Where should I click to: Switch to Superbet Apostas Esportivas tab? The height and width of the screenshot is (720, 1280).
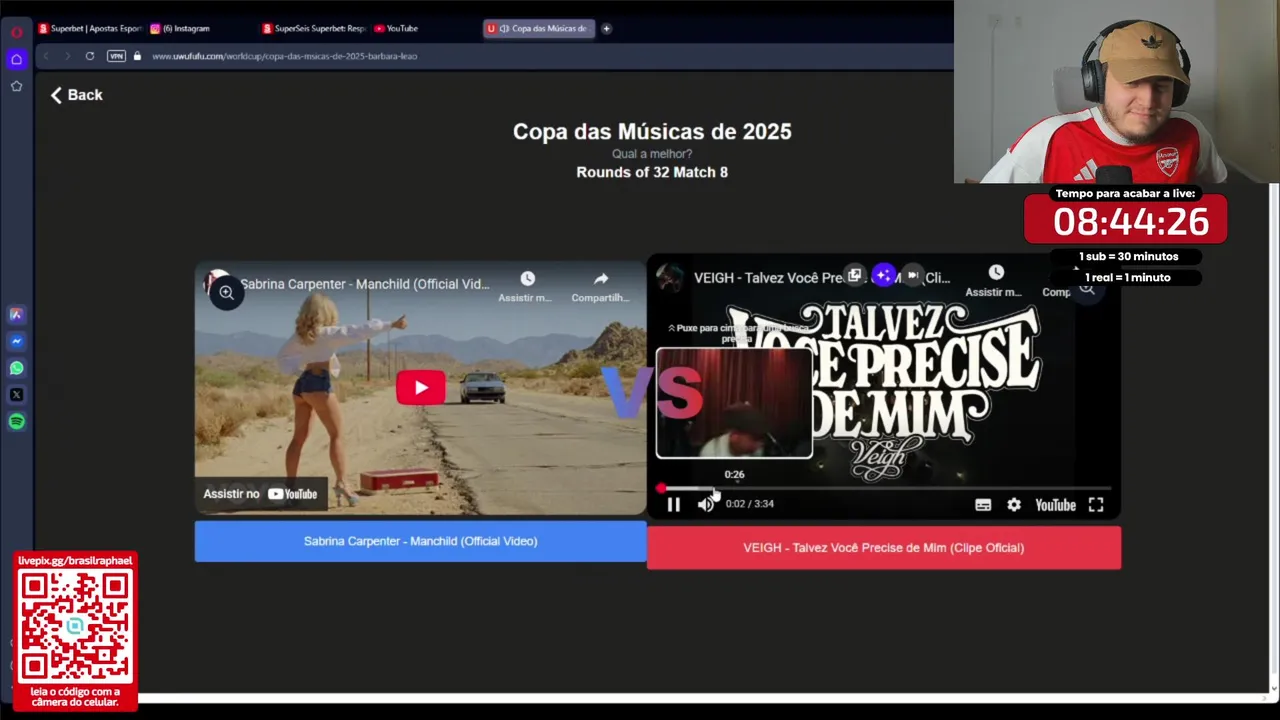pos(90,28)
